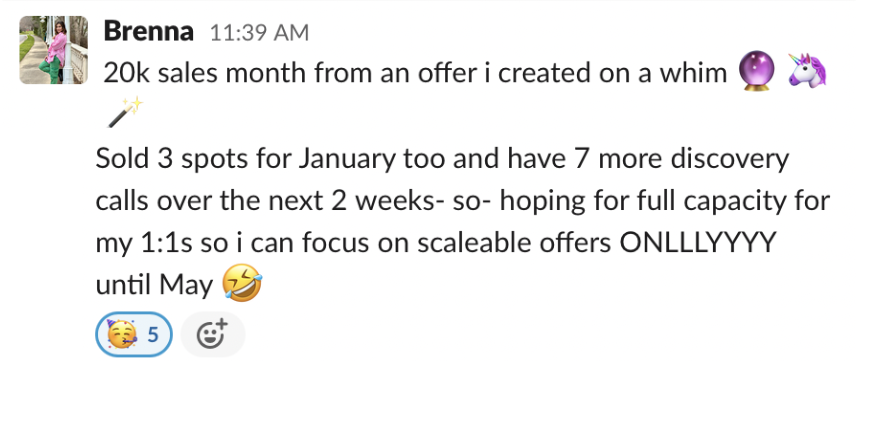Click the crystal ball emoji

pyautogui.click(x=755, y=72)
